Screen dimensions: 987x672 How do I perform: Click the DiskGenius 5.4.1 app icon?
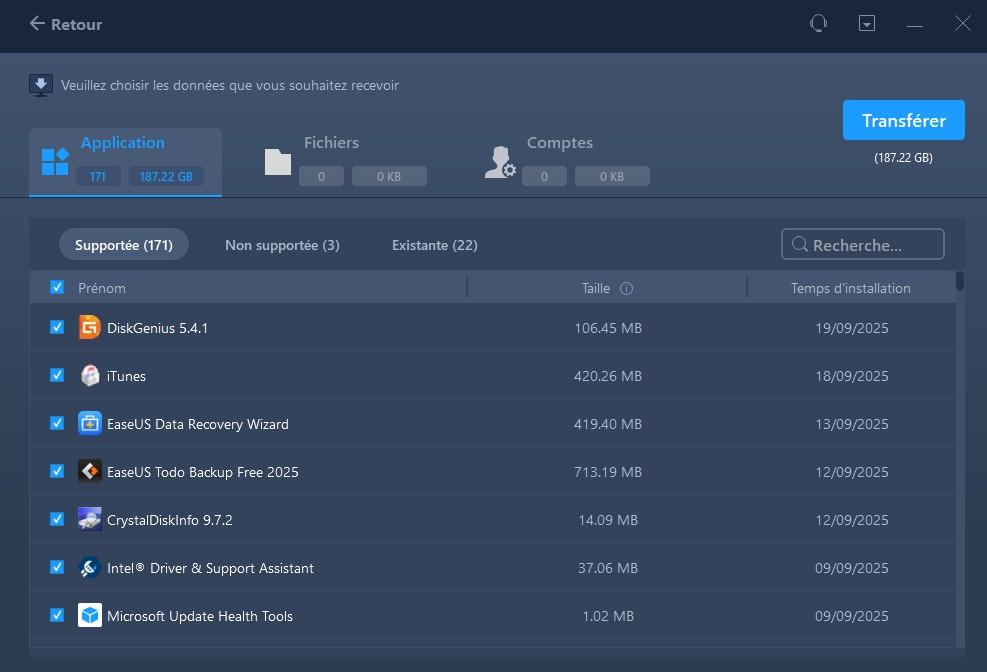pos(90,328)
